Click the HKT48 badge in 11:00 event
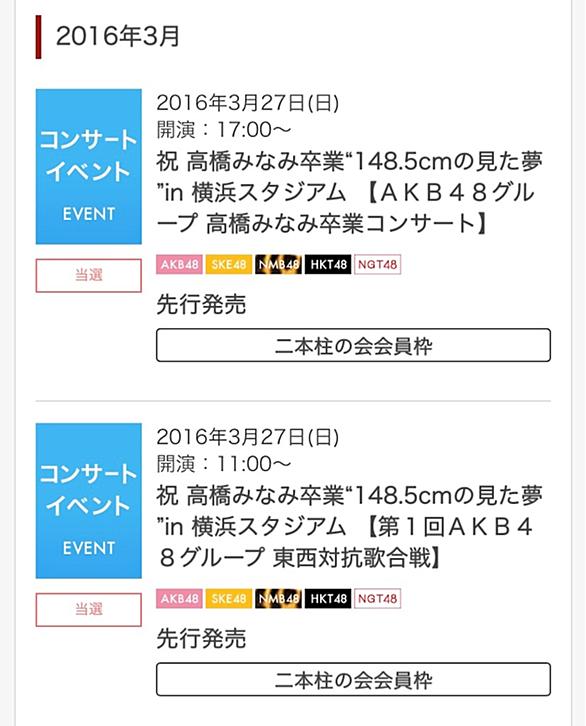Screen dimensions: 586x726 point(328,598)
